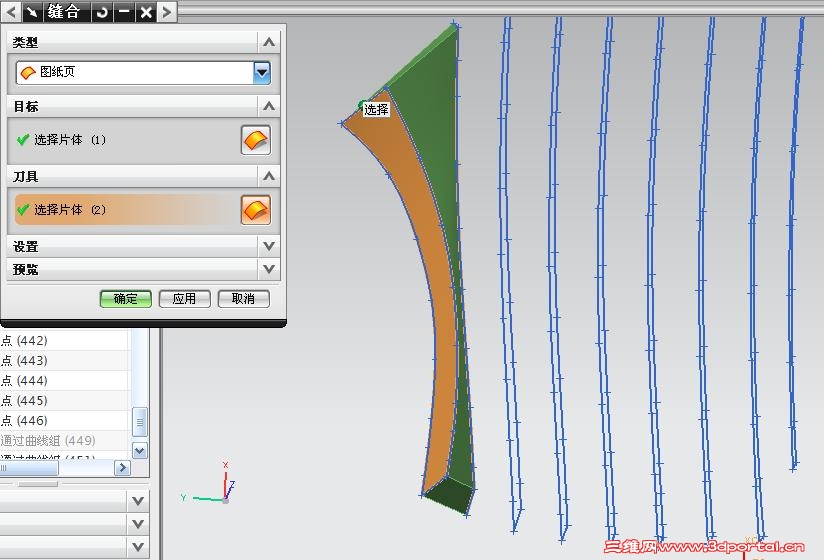Select 点 (446) in the navigator
Image resolution: width=824 pixels, height=560 pixels.
(63, 420)
